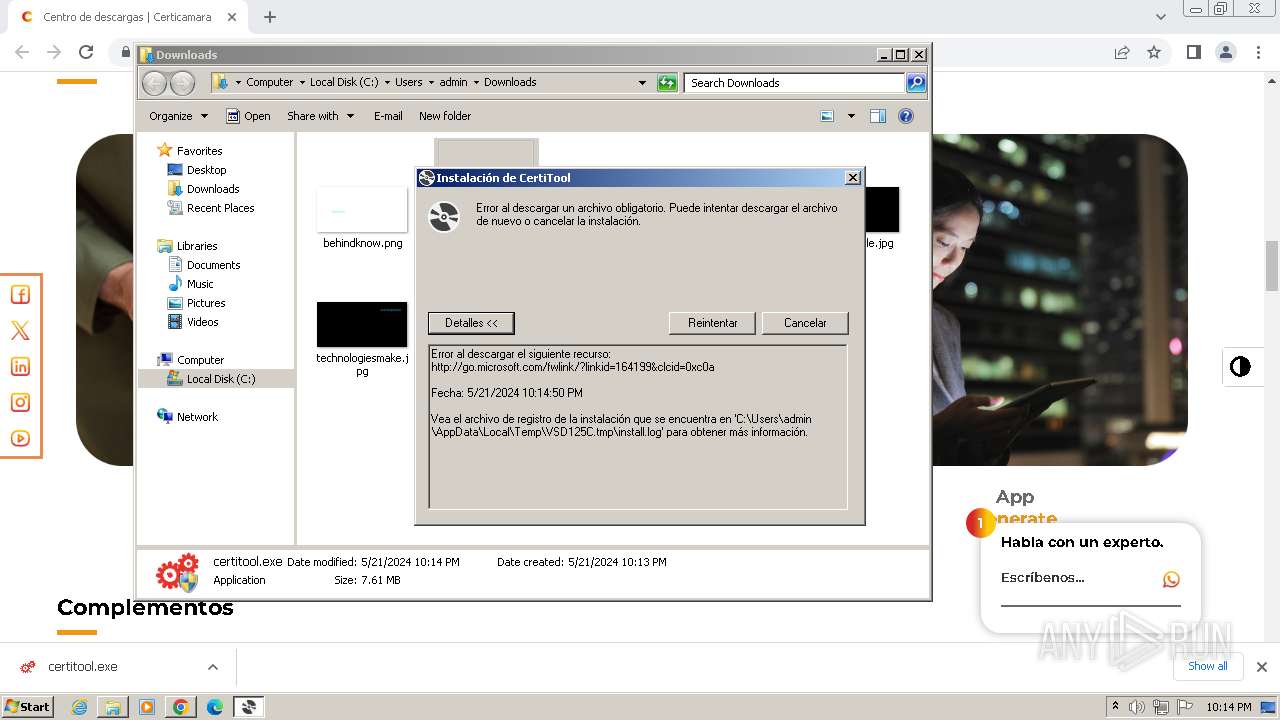Image resolution: width=1280 pixels, height=720 pixels.
Task: Click the X (Twitter) icon in sidebar
Action: click(x=20, y=330)
